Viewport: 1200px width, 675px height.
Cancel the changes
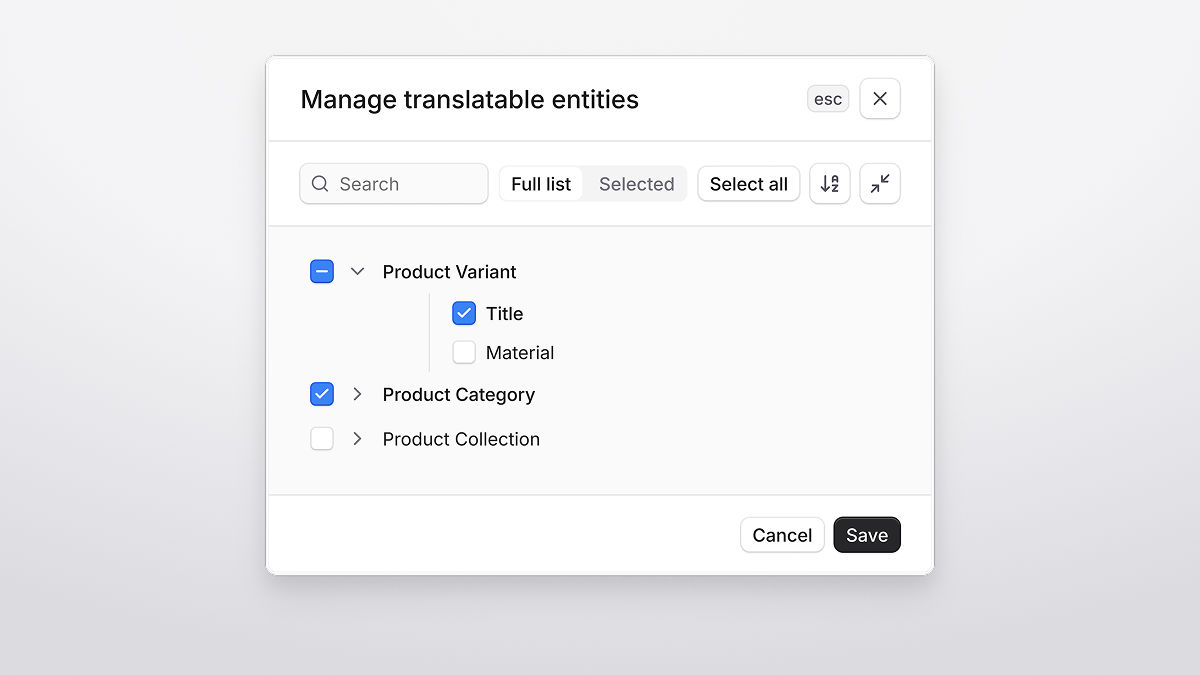coord(782,534)
